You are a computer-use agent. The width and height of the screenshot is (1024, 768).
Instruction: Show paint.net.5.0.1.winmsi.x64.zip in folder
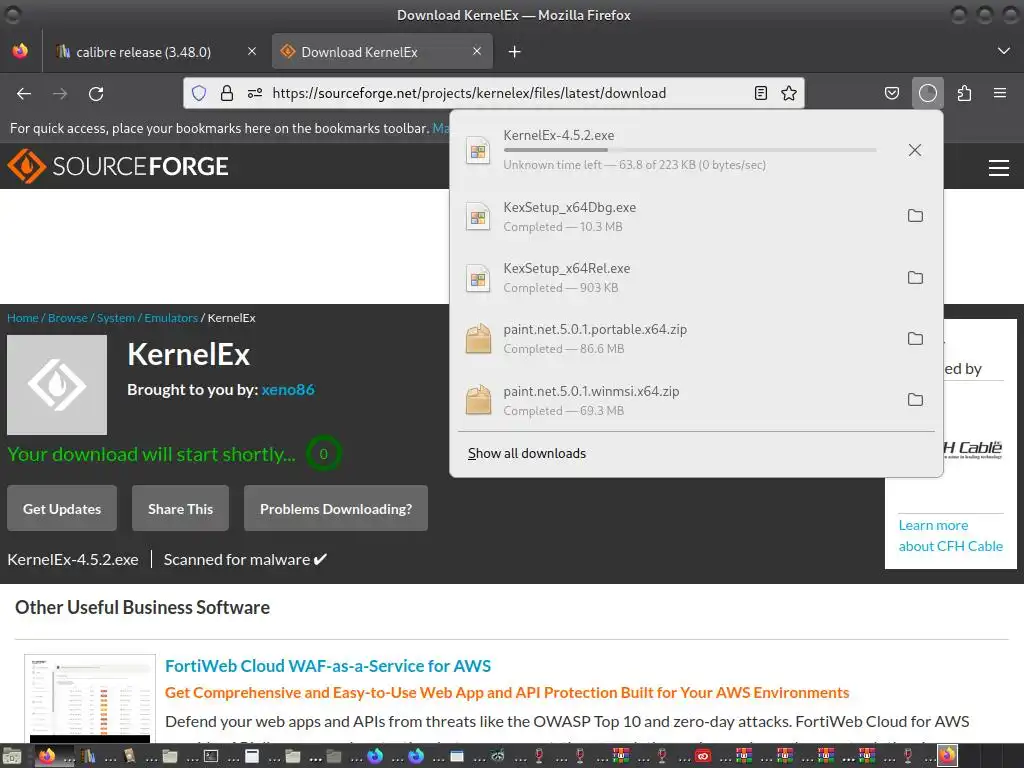tap(915, 400)
